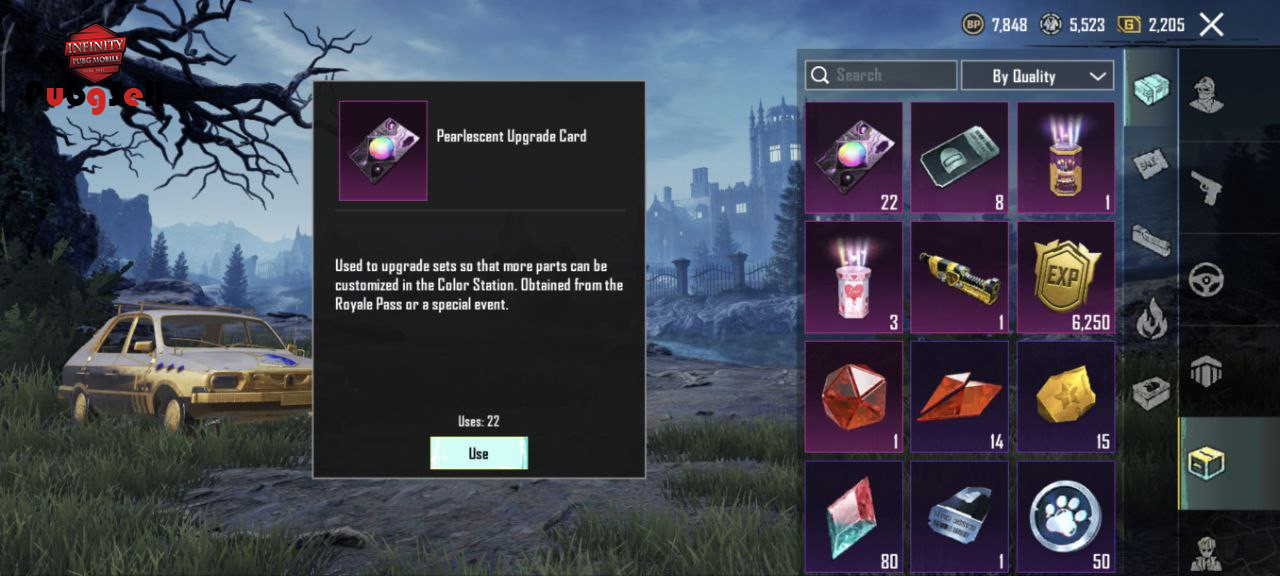The width and height of the screenshot is (1280, 576).
Task: Select the pink heart gift cup item
Action: pos(854,277)
